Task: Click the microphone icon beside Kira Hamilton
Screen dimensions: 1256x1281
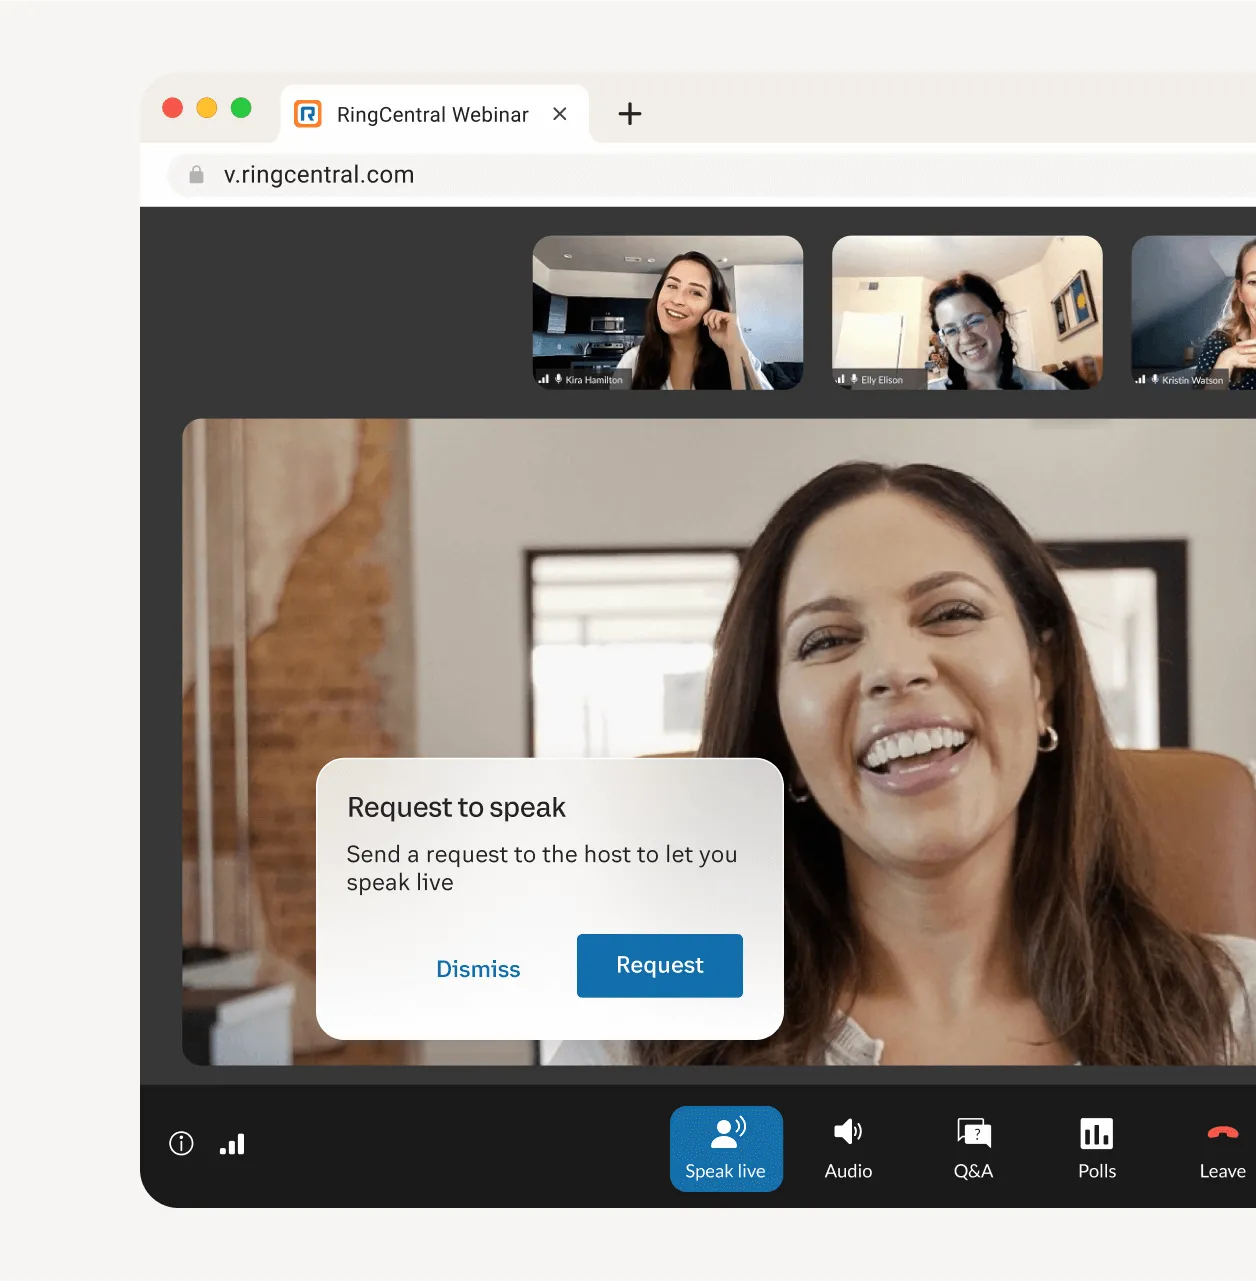Action: coord(558,379)
